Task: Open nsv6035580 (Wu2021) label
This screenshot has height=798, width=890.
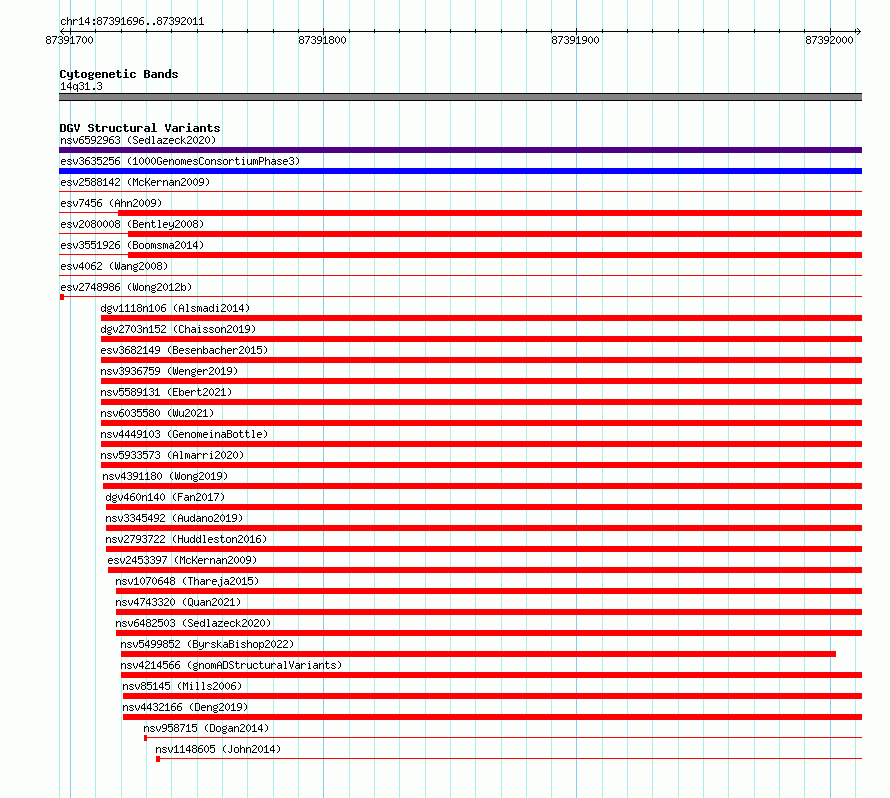Action: click(x=157, y=413)
